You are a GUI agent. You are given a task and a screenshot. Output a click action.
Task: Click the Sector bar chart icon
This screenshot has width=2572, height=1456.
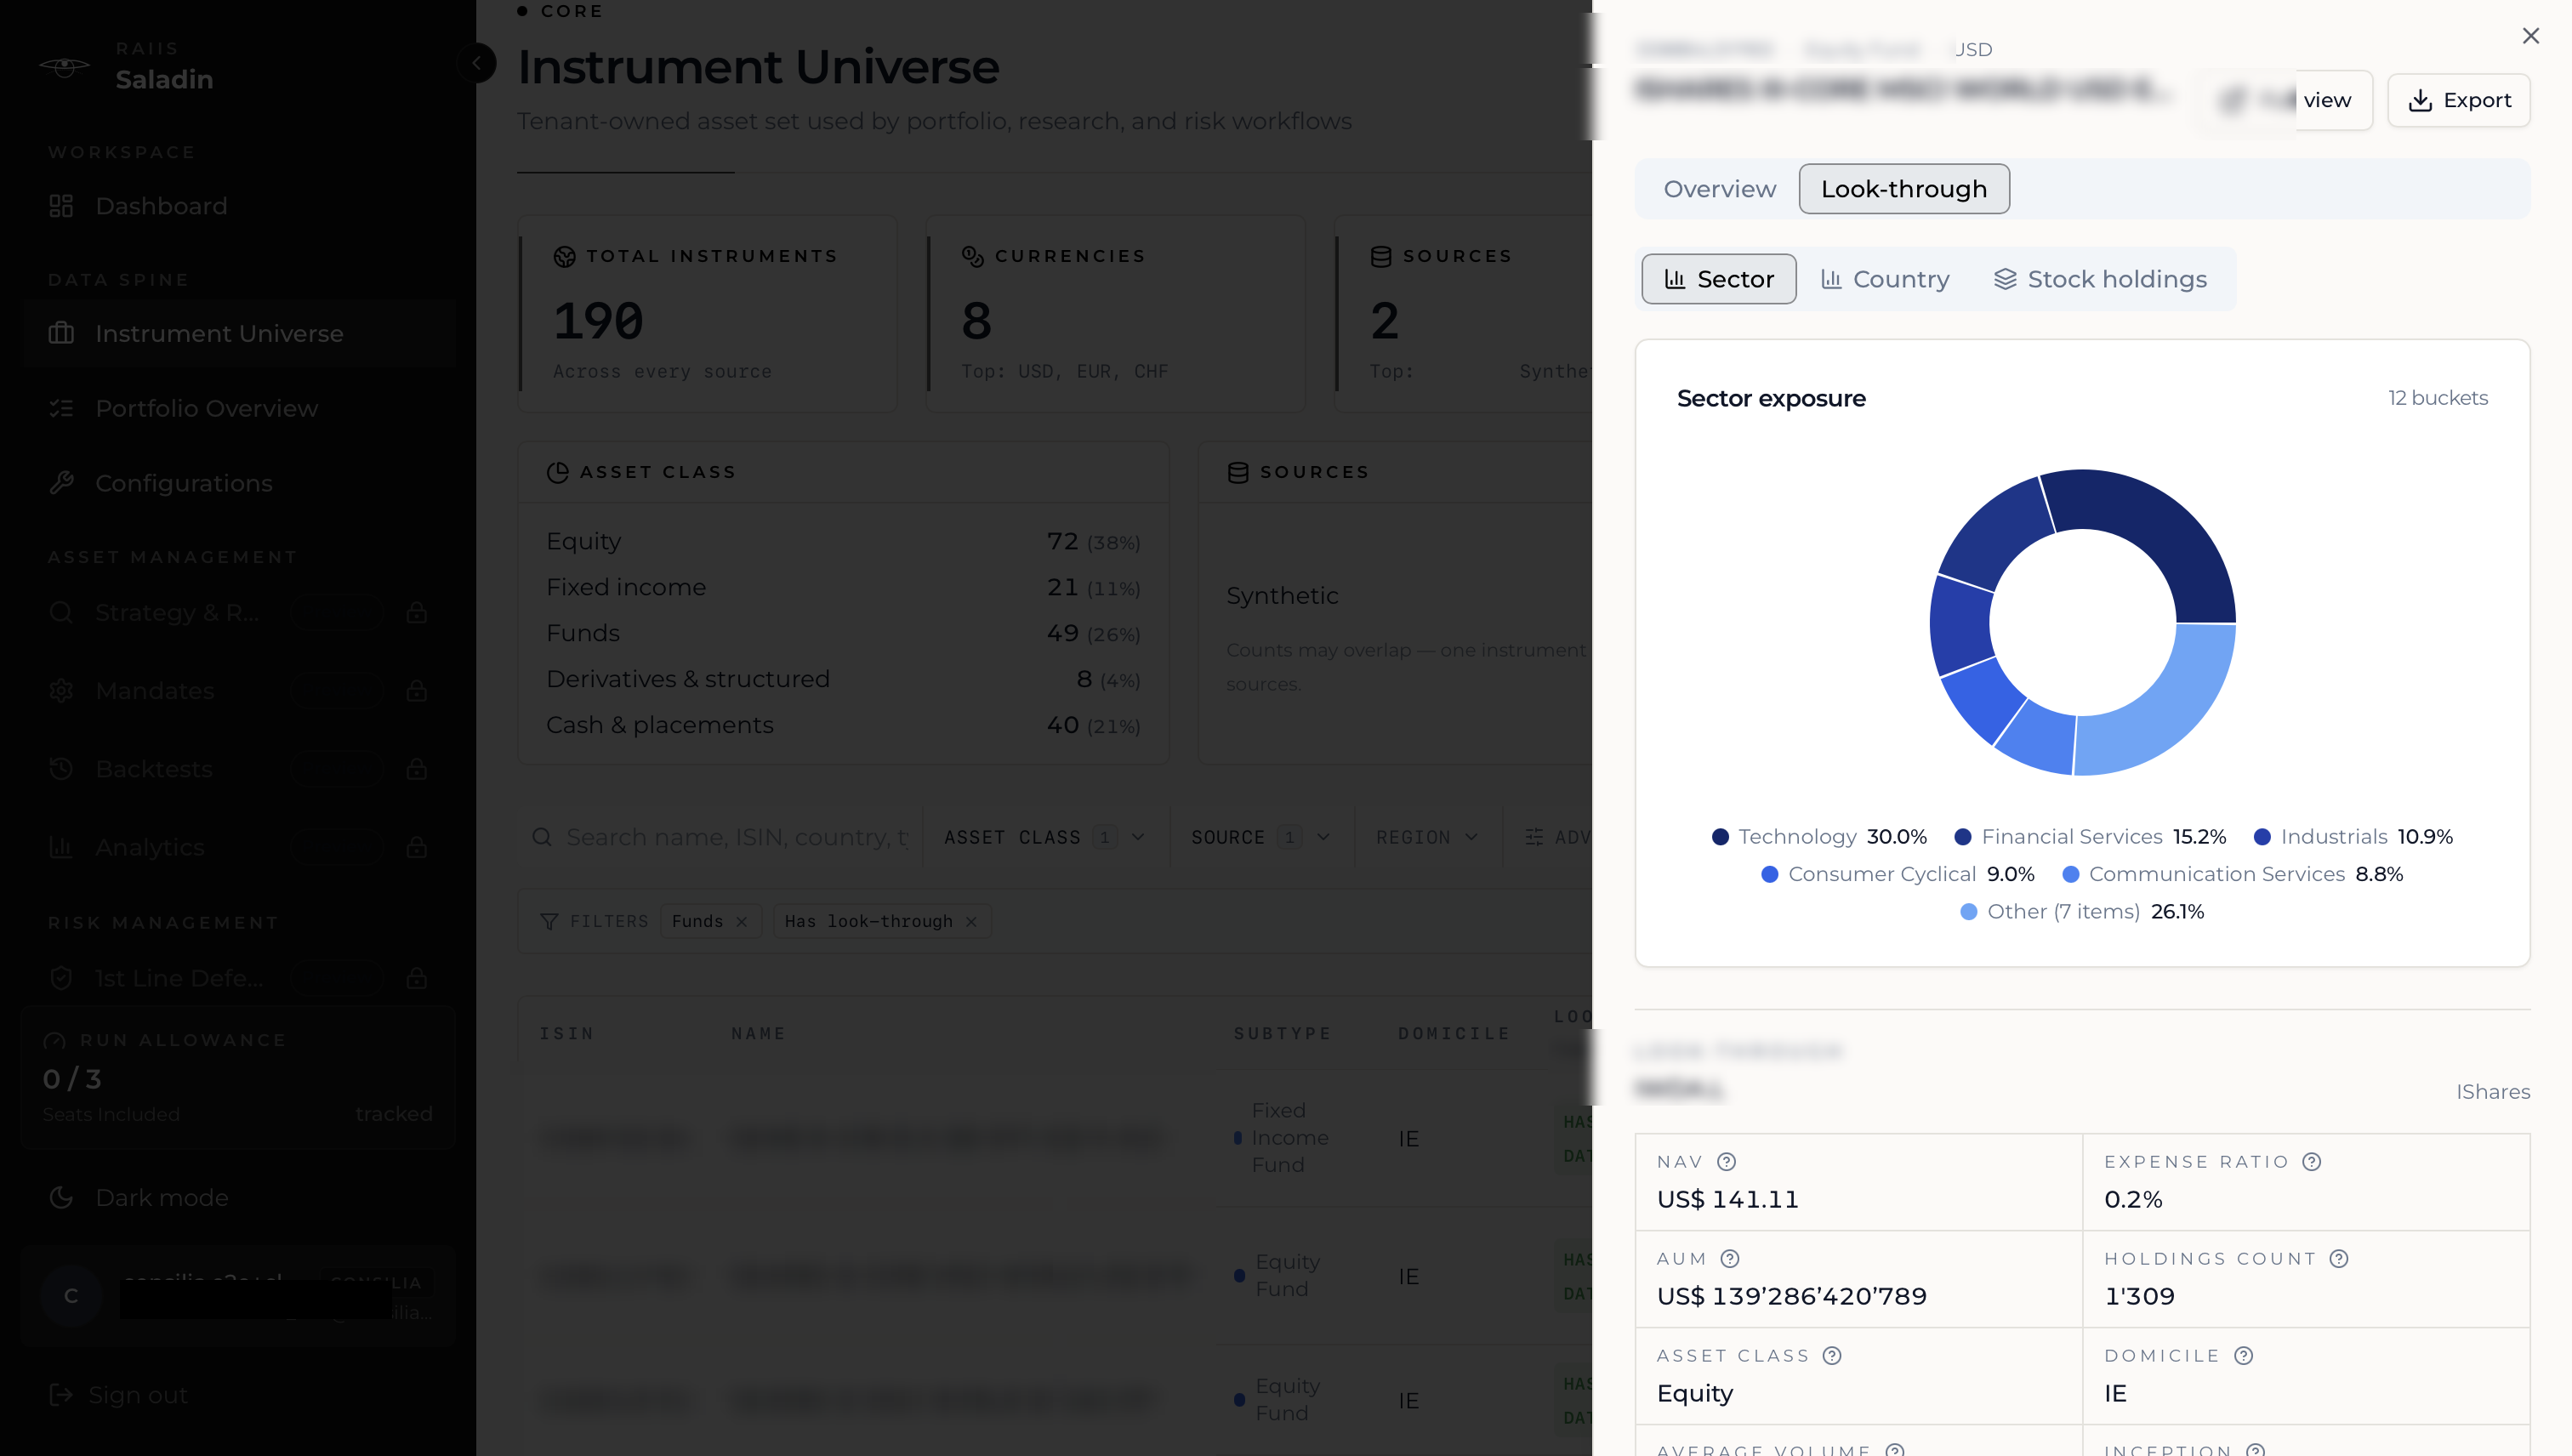(x=1674, y=279)
